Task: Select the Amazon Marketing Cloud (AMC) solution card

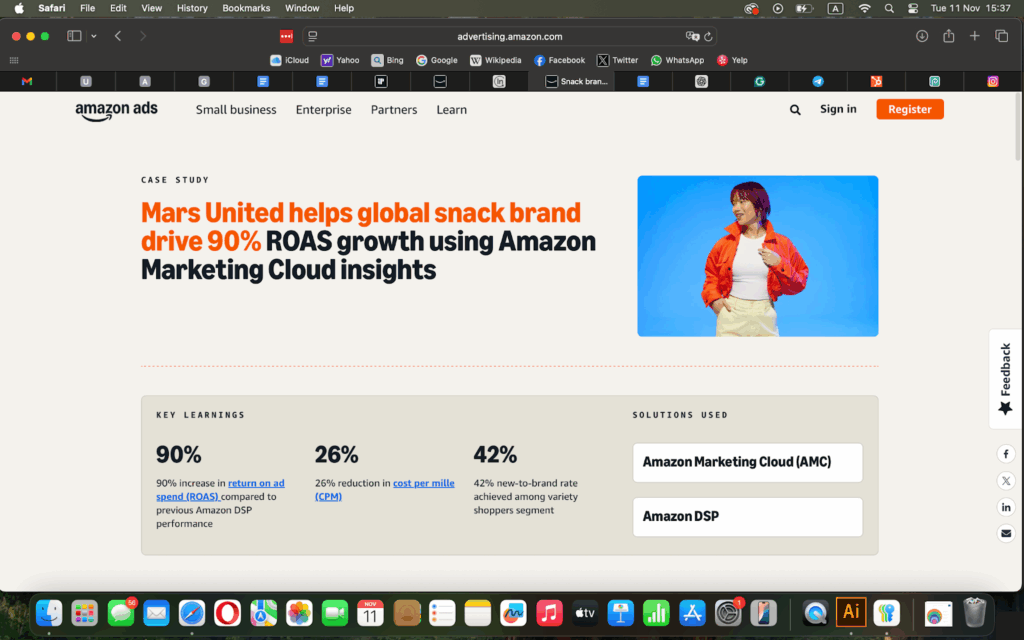Action: (x=747, y=463)
